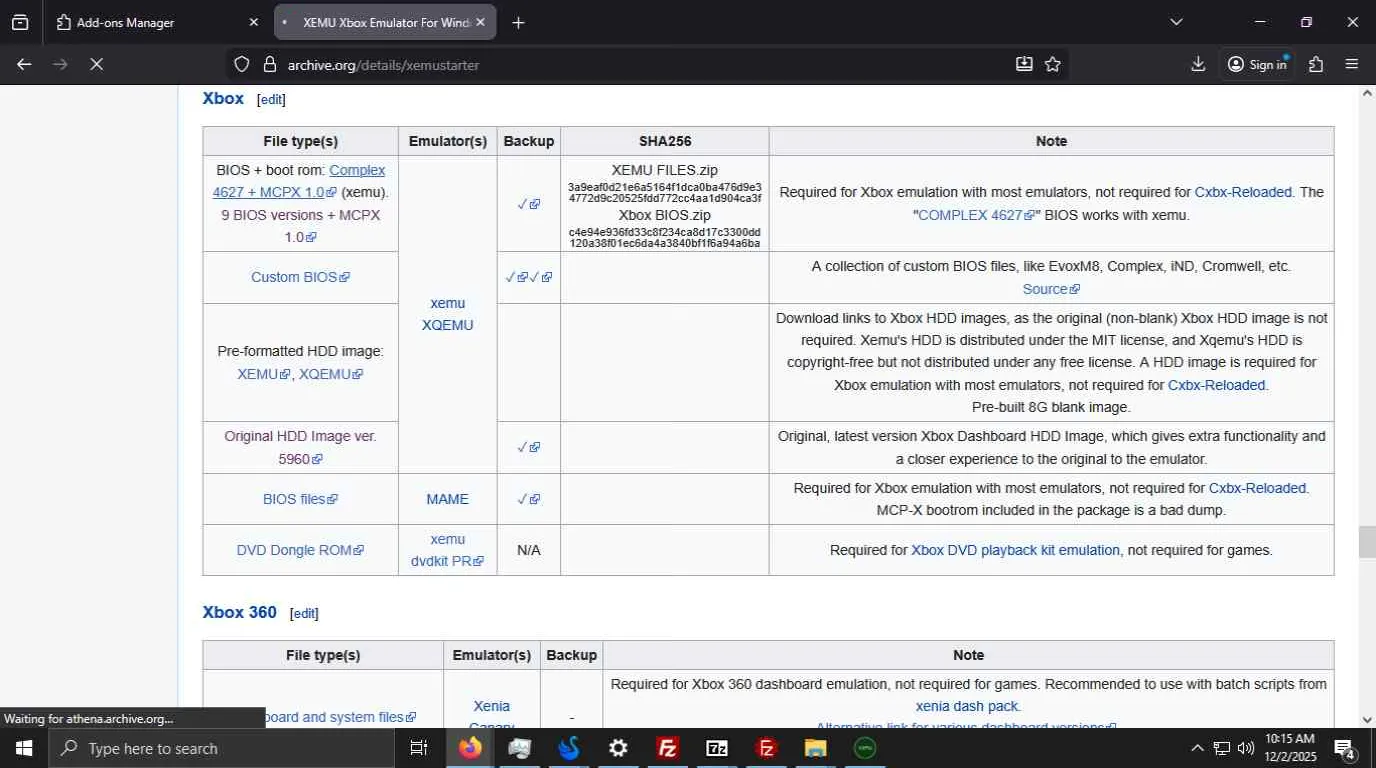Open Settings gear from the taskbar
Image resolution: width=1376 pixels, height=768 pixels.
618,748
